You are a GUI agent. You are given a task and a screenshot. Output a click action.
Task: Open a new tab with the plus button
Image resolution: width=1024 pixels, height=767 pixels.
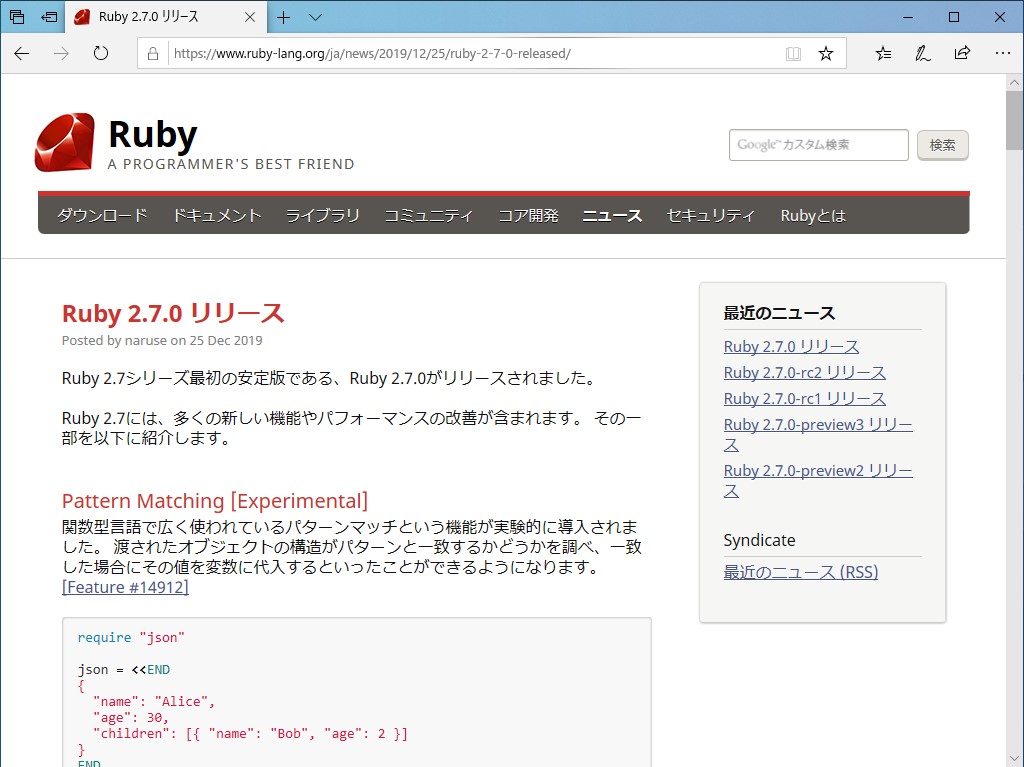(x=286, y=19)
